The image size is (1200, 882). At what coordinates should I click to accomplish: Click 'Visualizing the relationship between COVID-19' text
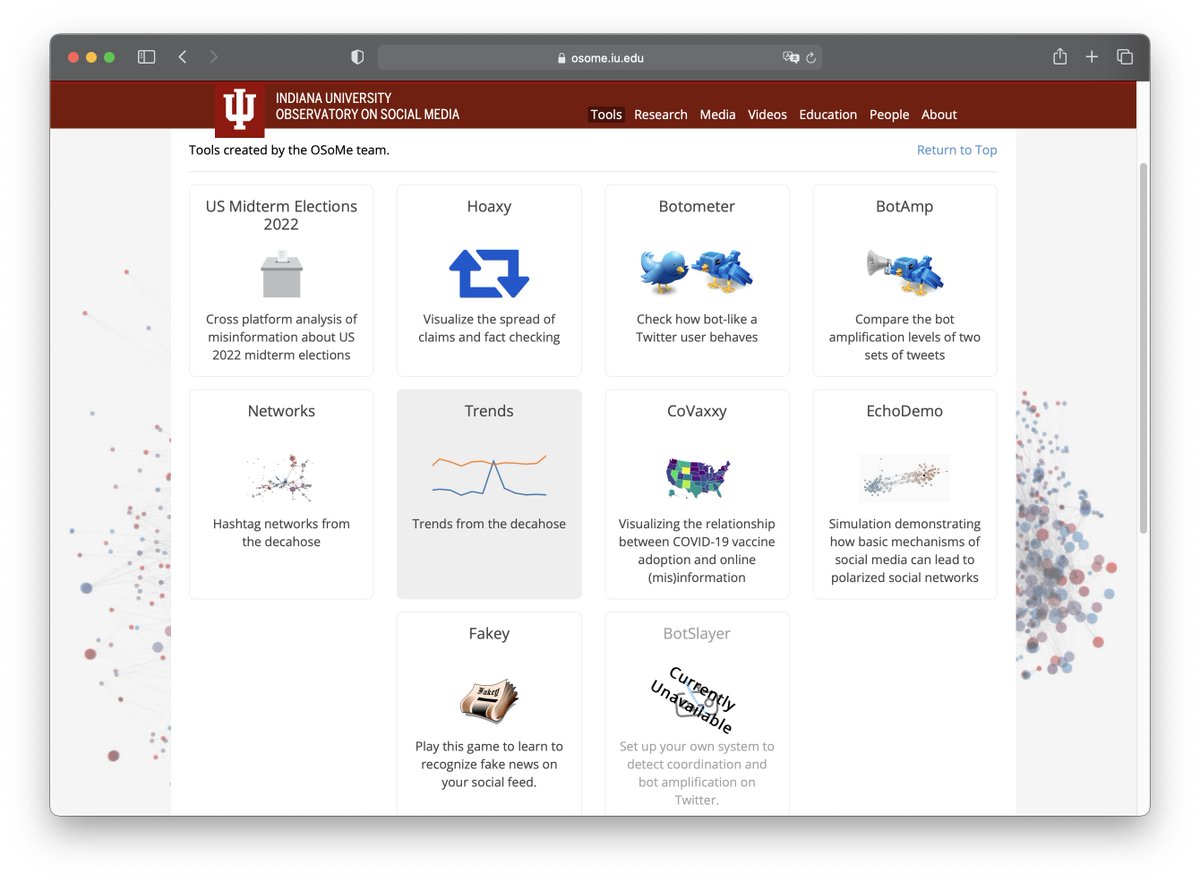tap(697, 550)
